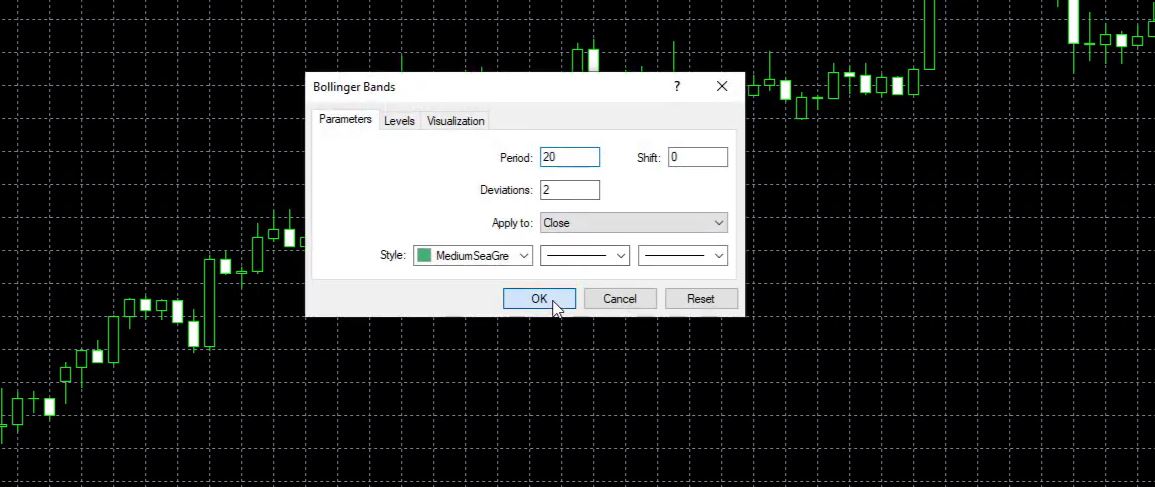The width and height of the screenshot is (1155, 487).
Task: Click the Bollinger Bands title text
Action: point(354,87)
